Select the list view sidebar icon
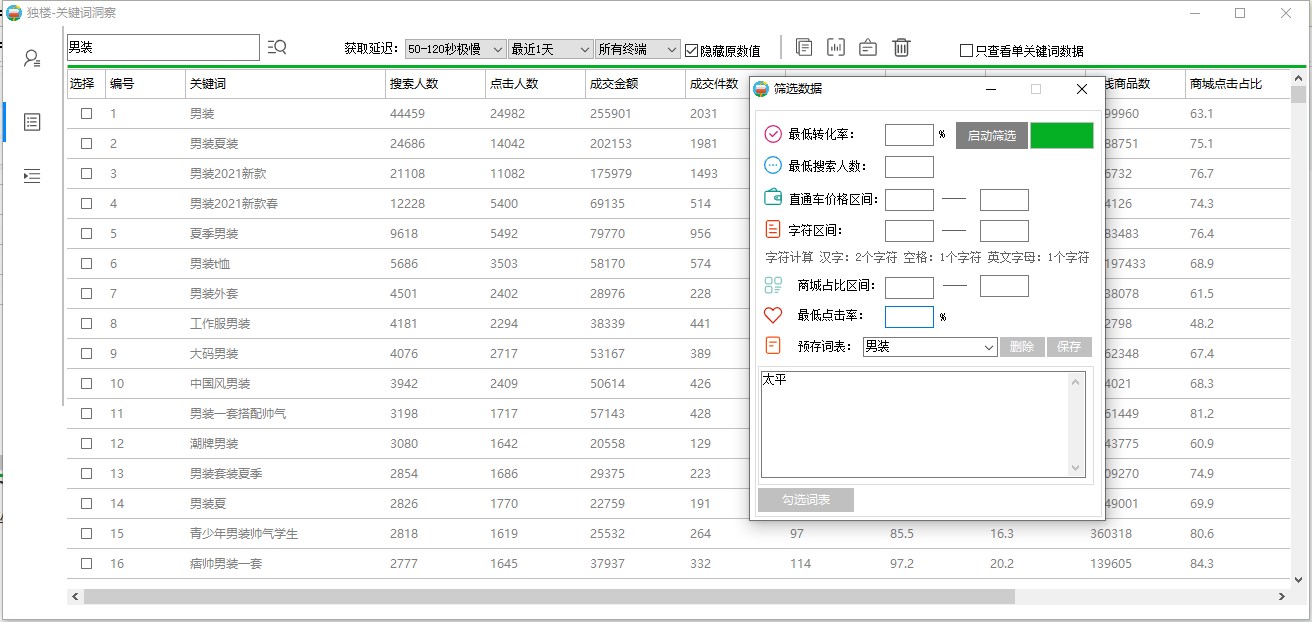The height and width of the screenshot is (622, 1312). 32,122
